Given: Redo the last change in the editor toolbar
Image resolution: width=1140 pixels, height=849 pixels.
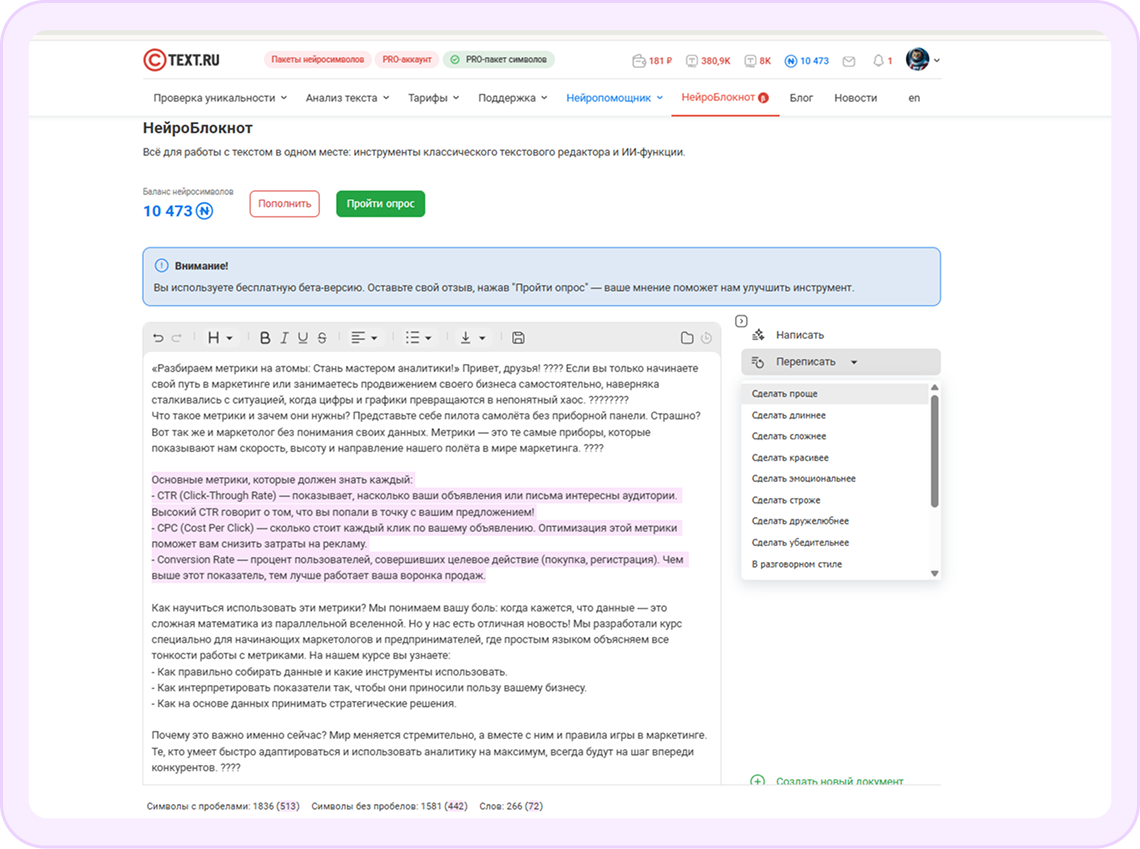Looking at the screenshot, I should (x=175, y=337).
